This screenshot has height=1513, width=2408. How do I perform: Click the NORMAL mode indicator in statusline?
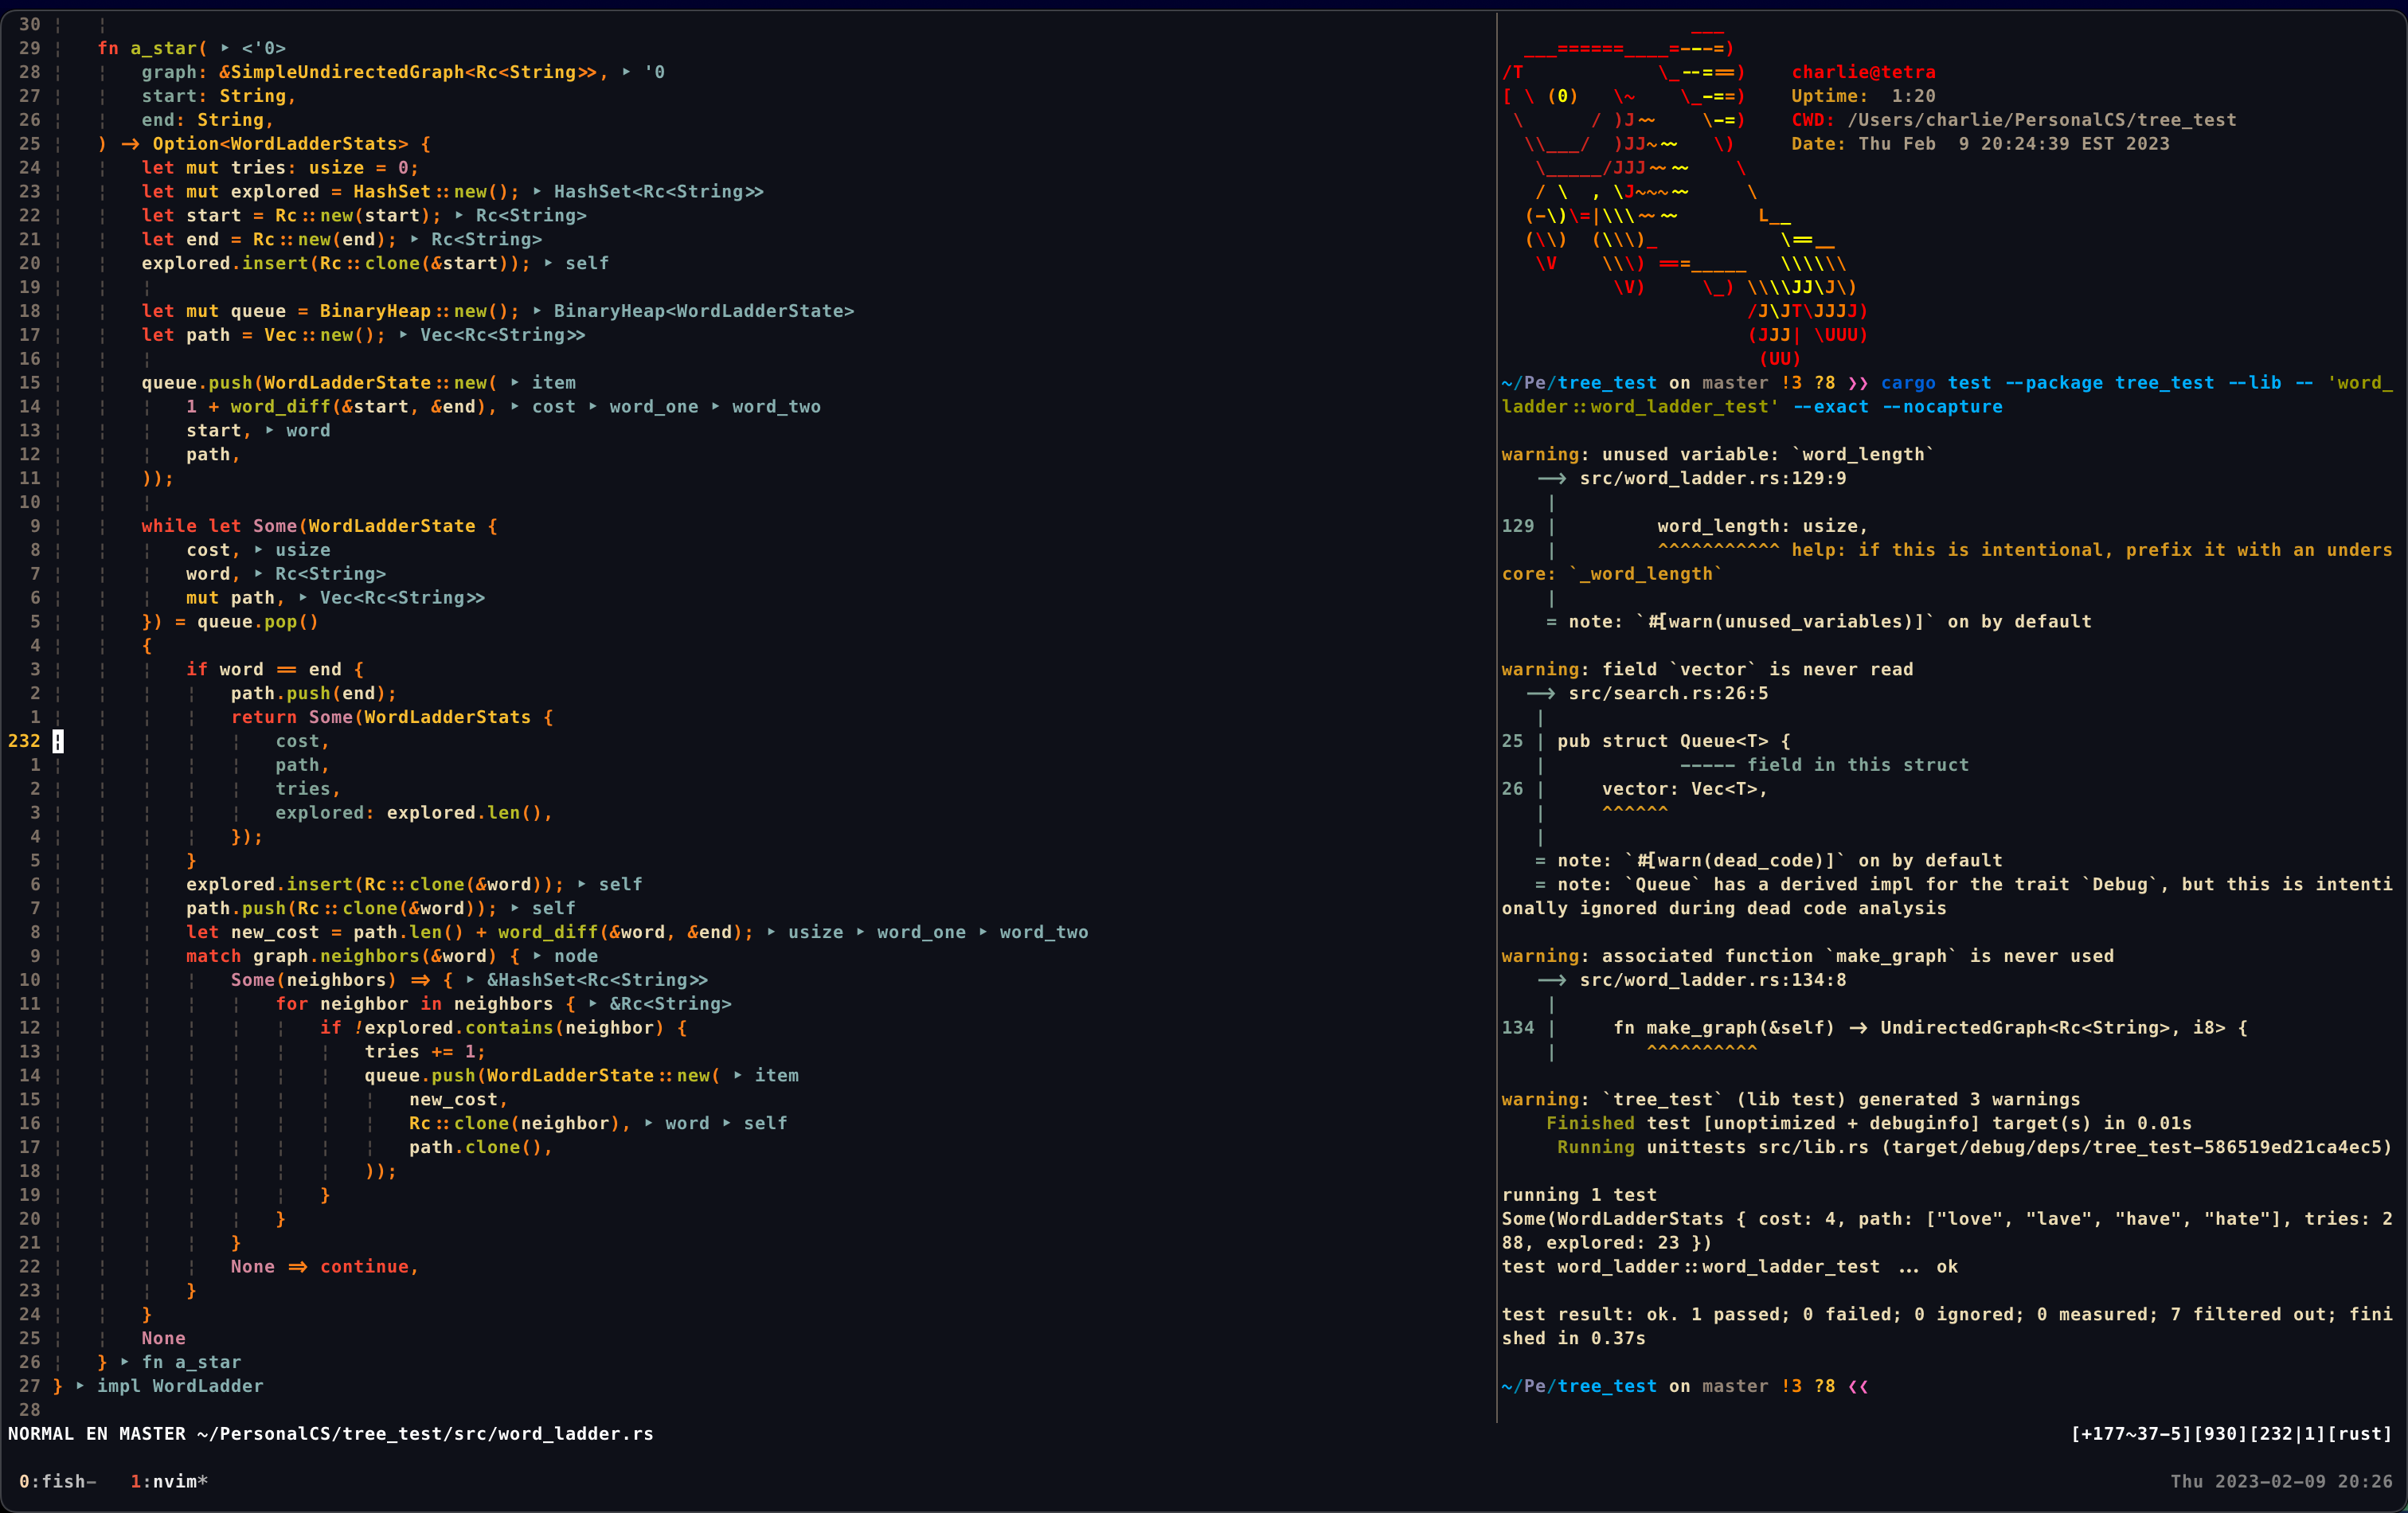pos(40,1433)
